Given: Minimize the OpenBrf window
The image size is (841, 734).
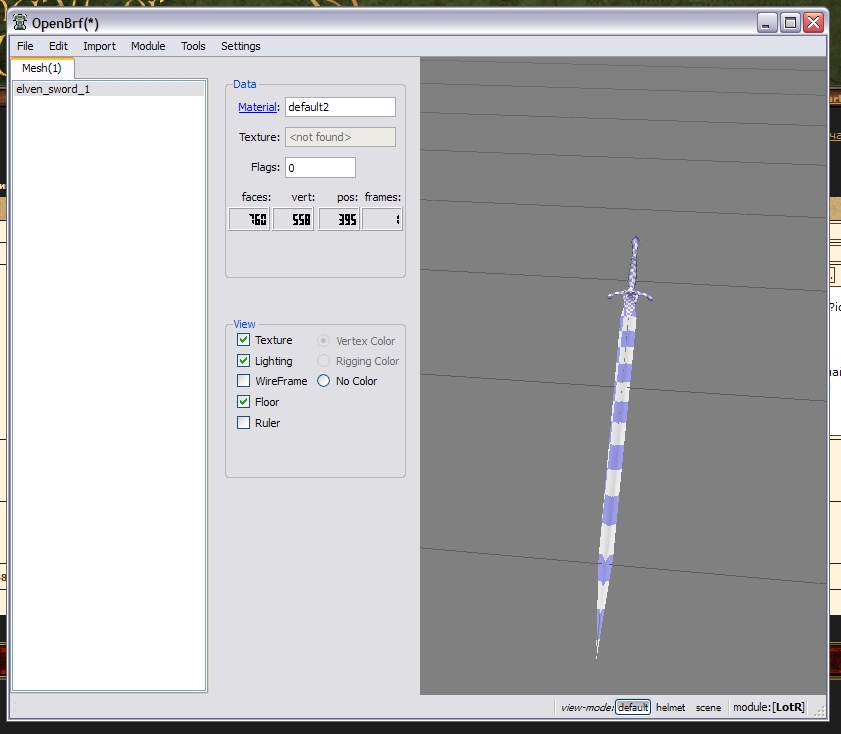Looking at the screenshot, I should tap(767, 23).
